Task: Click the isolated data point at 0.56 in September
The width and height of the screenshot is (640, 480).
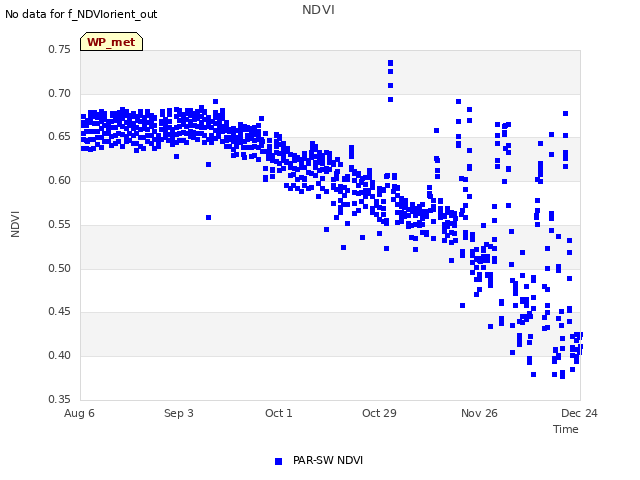Action: [209, 218]
